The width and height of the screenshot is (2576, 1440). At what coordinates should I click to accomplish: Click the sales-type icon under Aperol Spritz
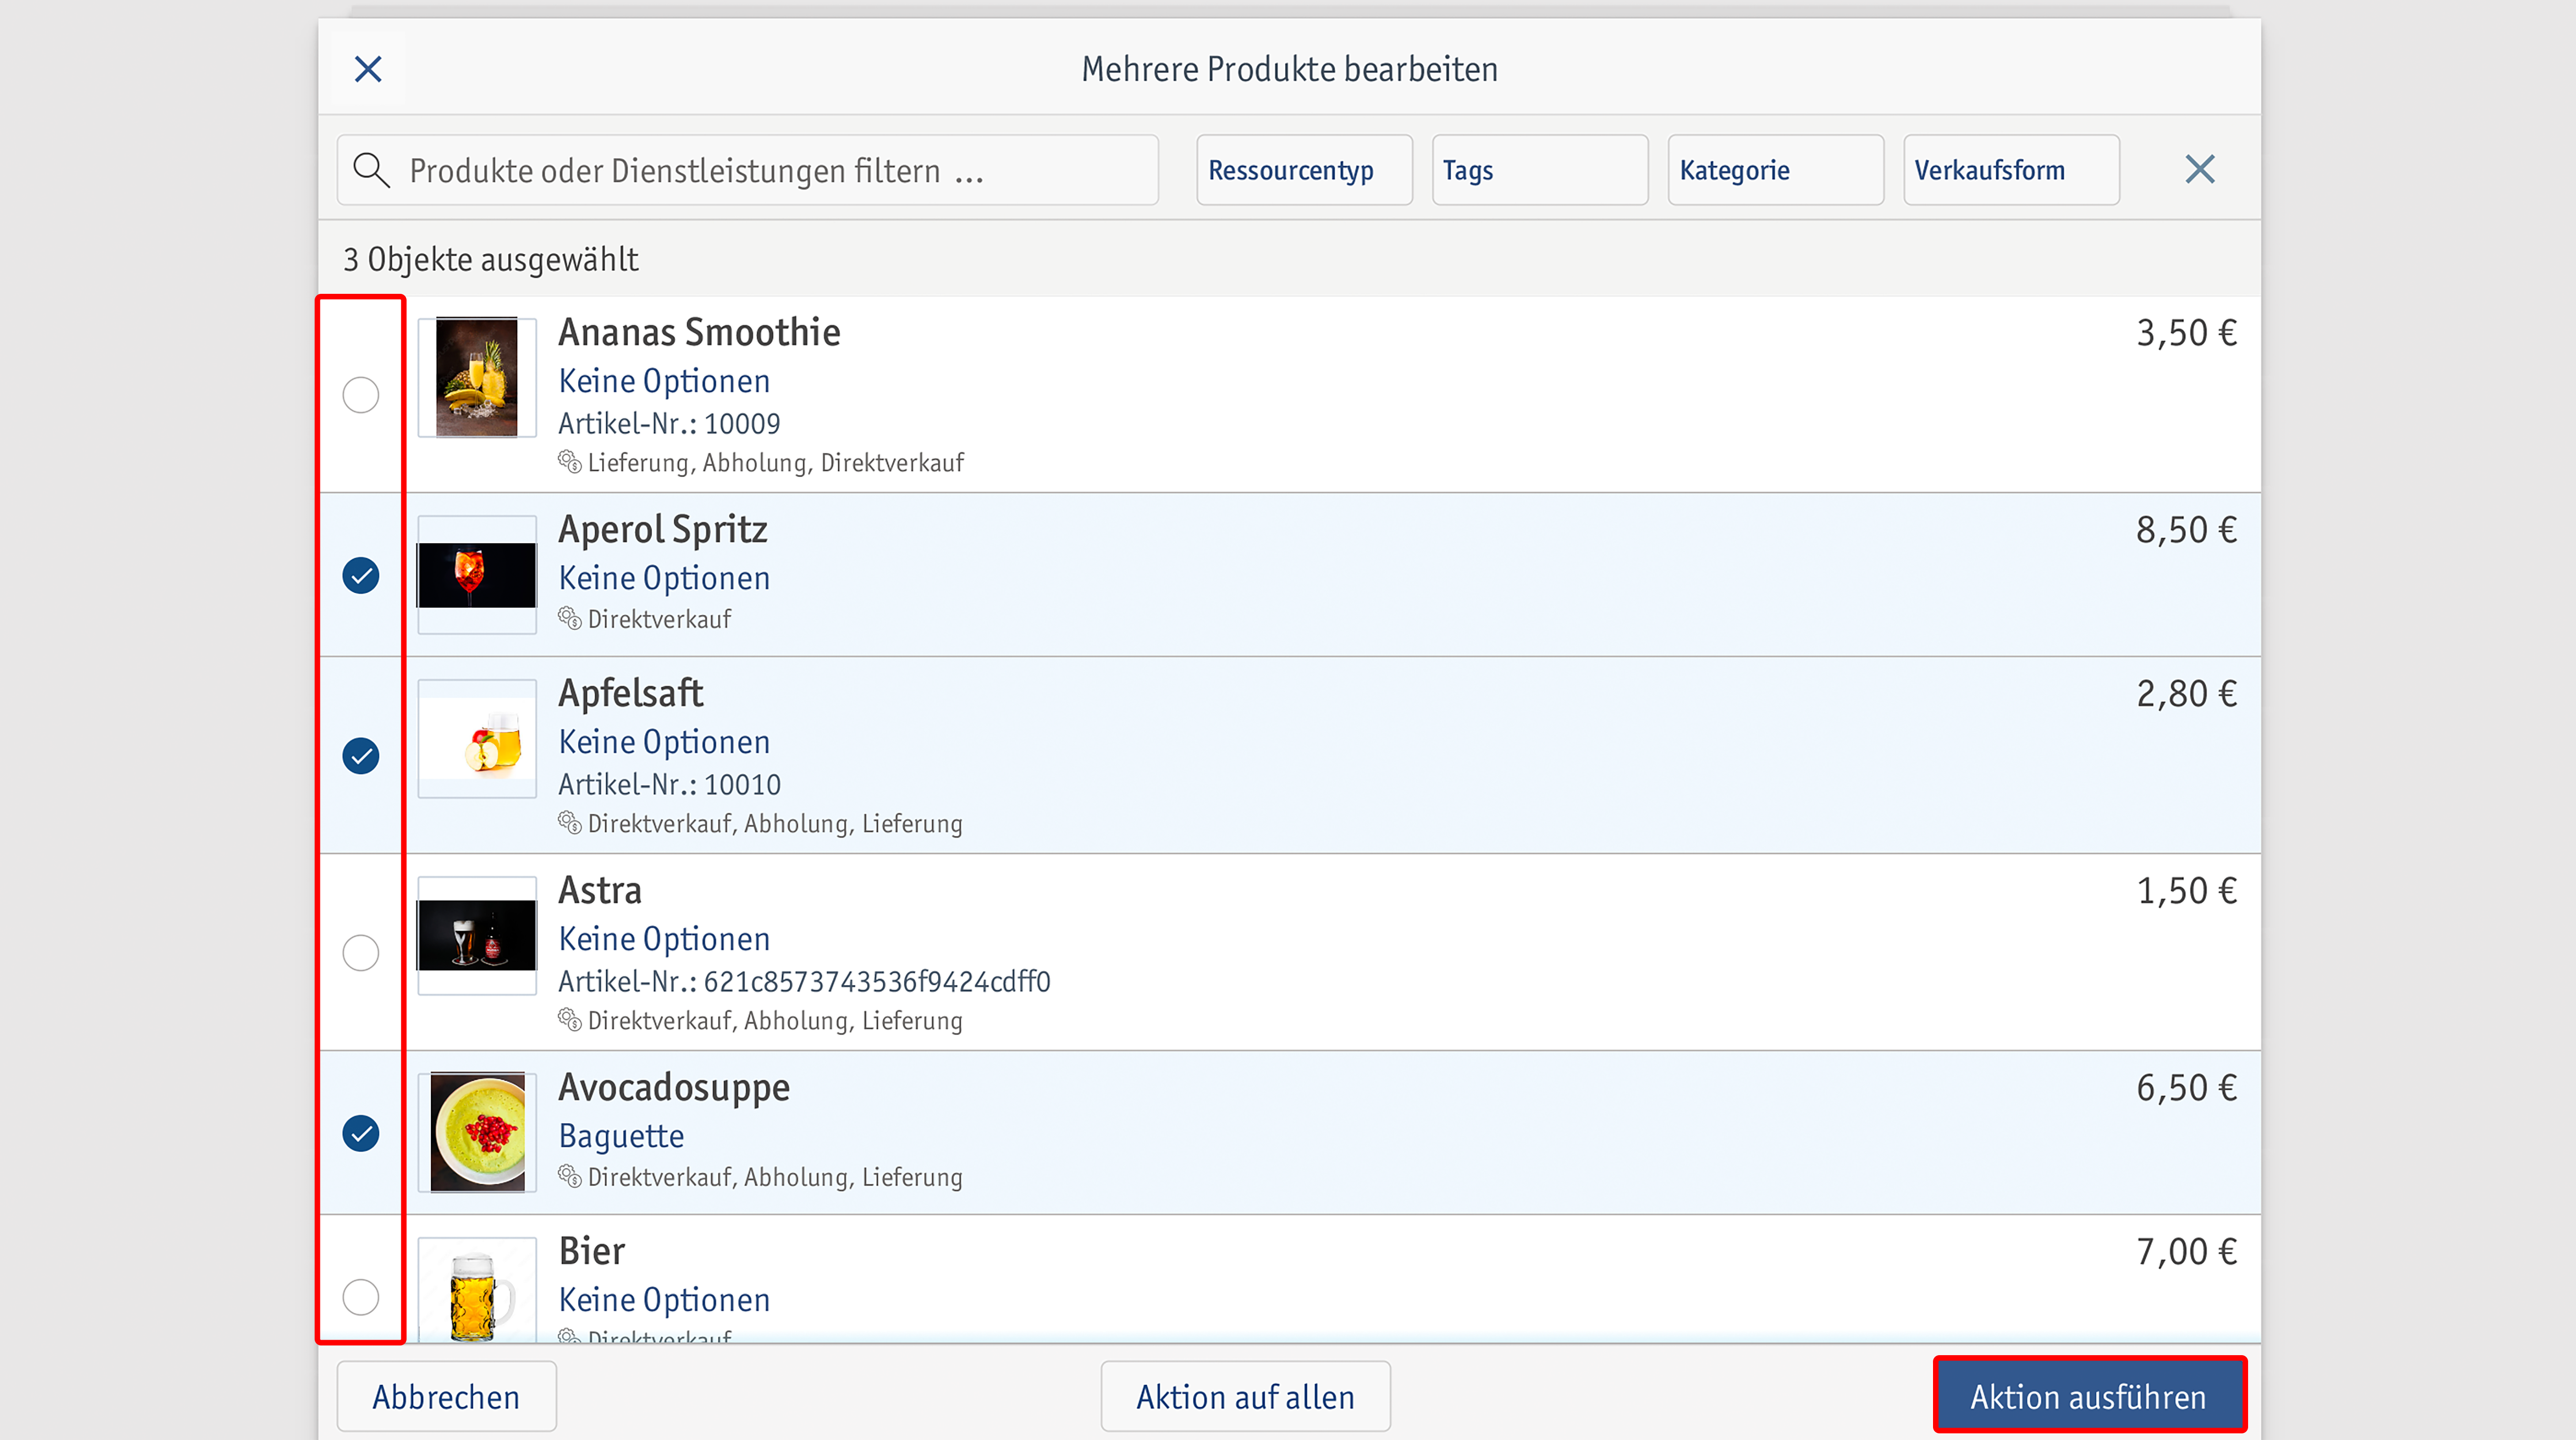[570, 618]
